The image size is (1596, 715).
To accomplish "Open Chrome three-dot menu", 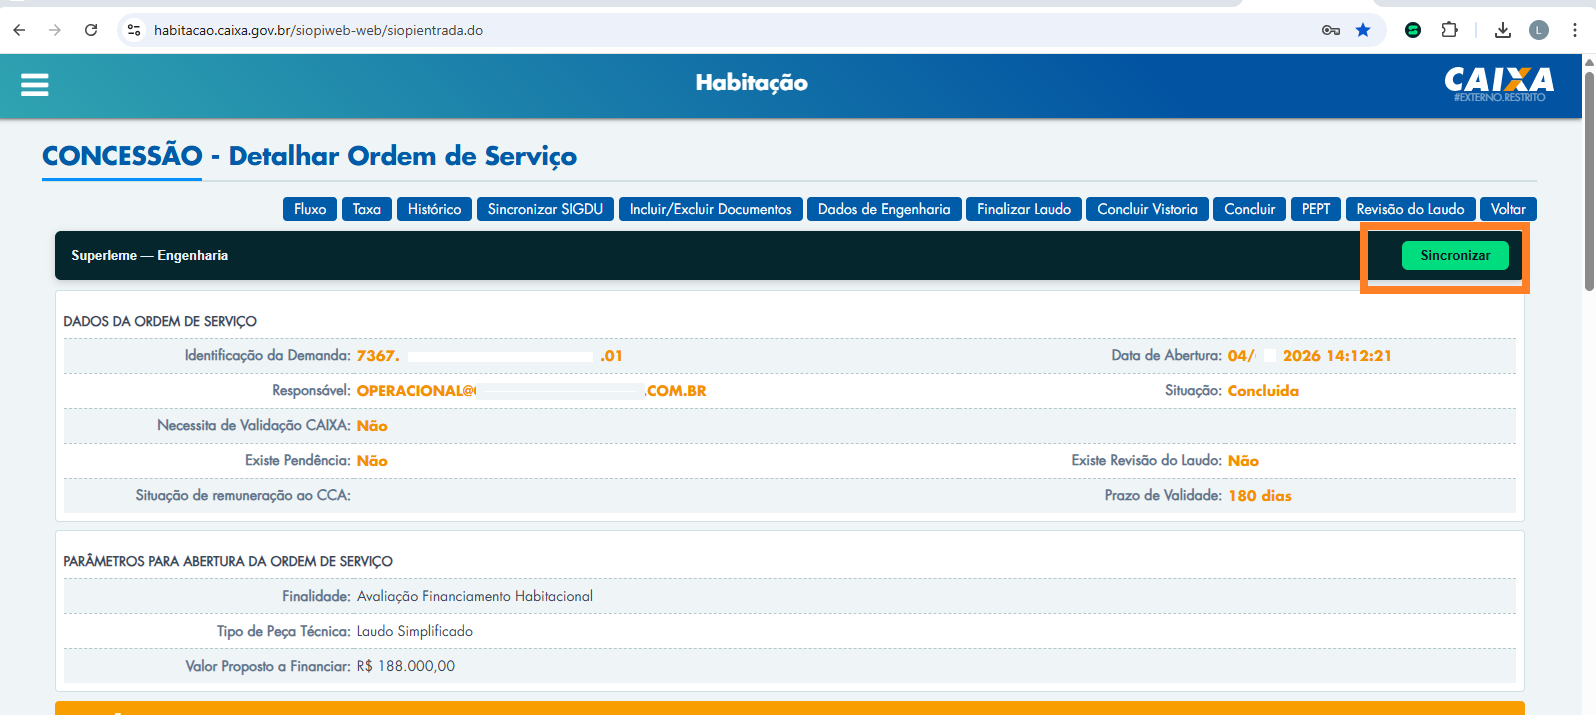I will (1575, 30).
